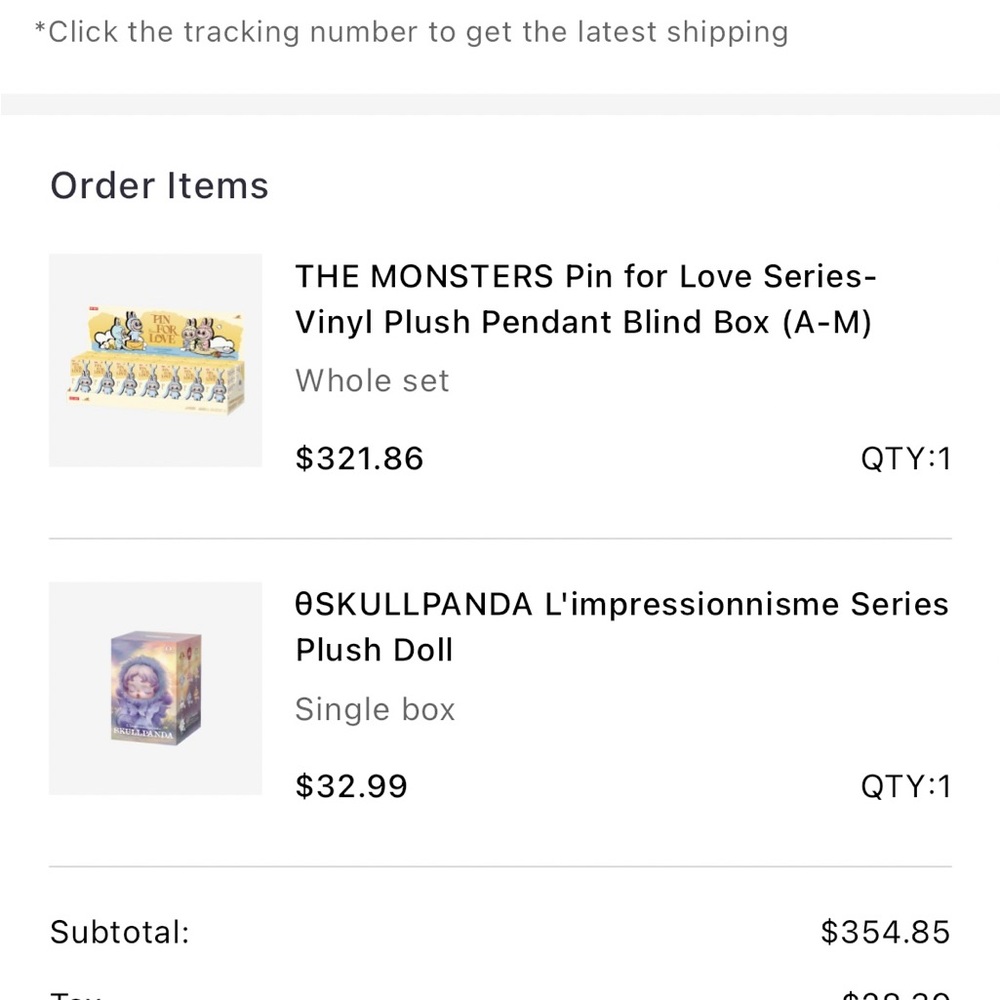Open the SKULLPANDA plush doll box thumbnail
Image resolution: width=1000 pixels, height=1000 pixels.
155,688
